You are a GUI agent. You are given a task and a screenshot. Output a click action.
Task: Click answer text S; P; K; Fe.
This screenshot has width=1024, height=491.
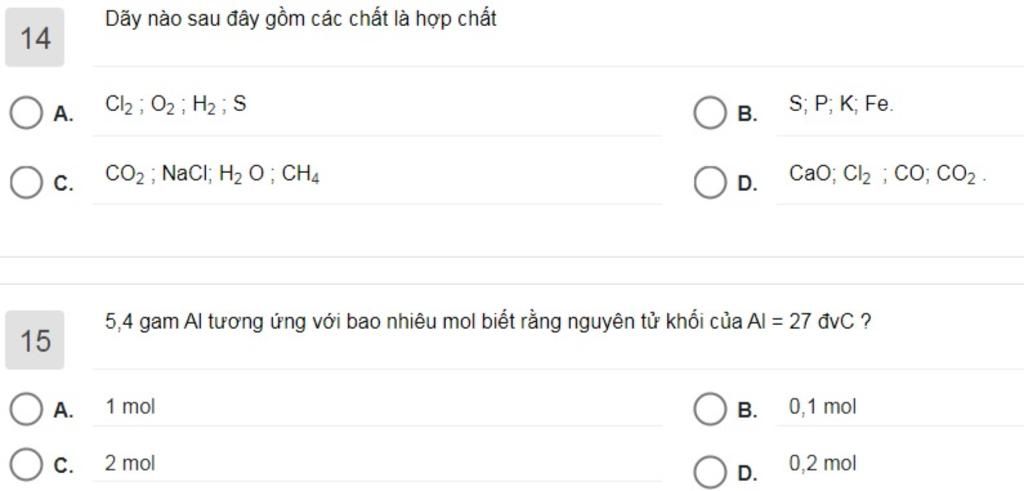[841, 104]
